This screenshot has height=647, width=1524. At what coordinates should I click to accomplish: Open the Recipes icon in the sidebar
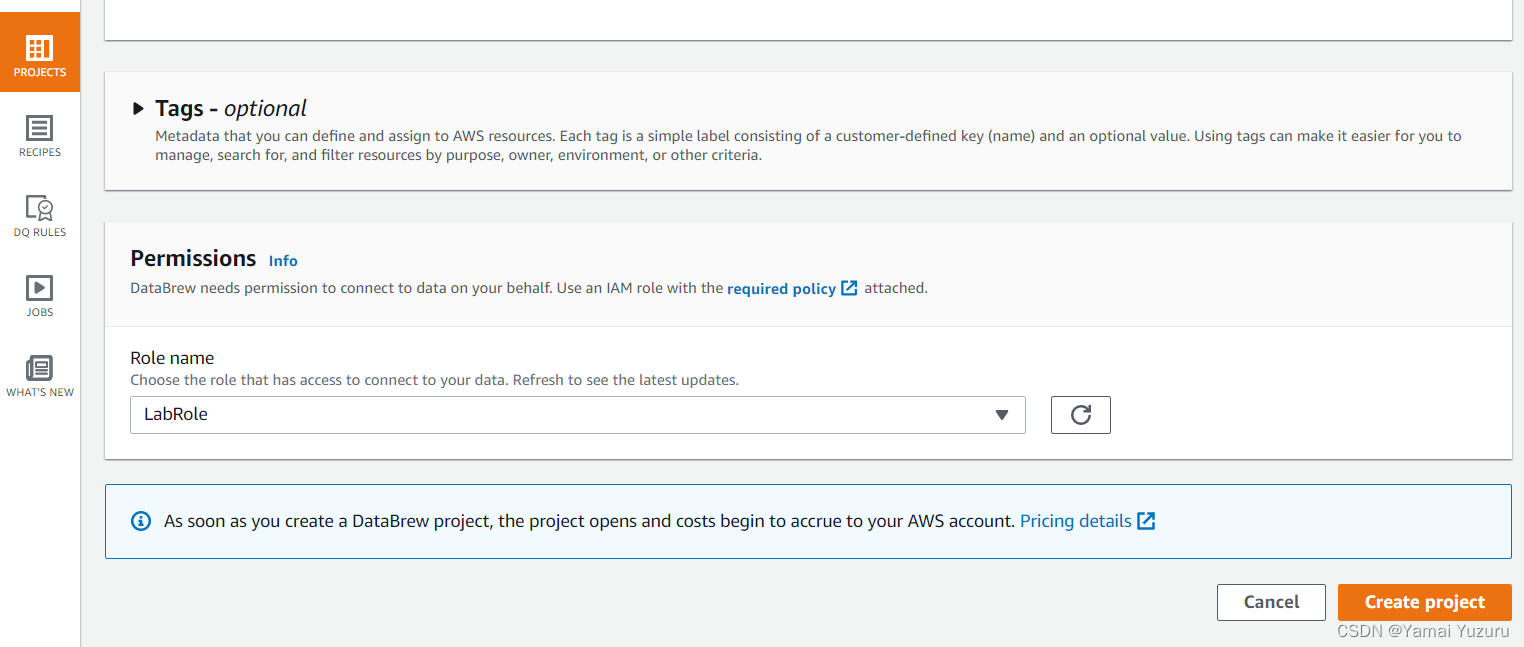40,128
